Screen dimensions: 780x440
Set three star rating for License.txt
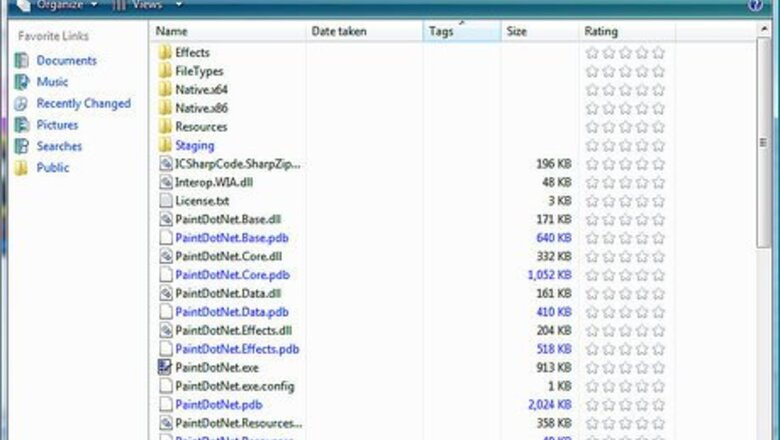point(625,200)
